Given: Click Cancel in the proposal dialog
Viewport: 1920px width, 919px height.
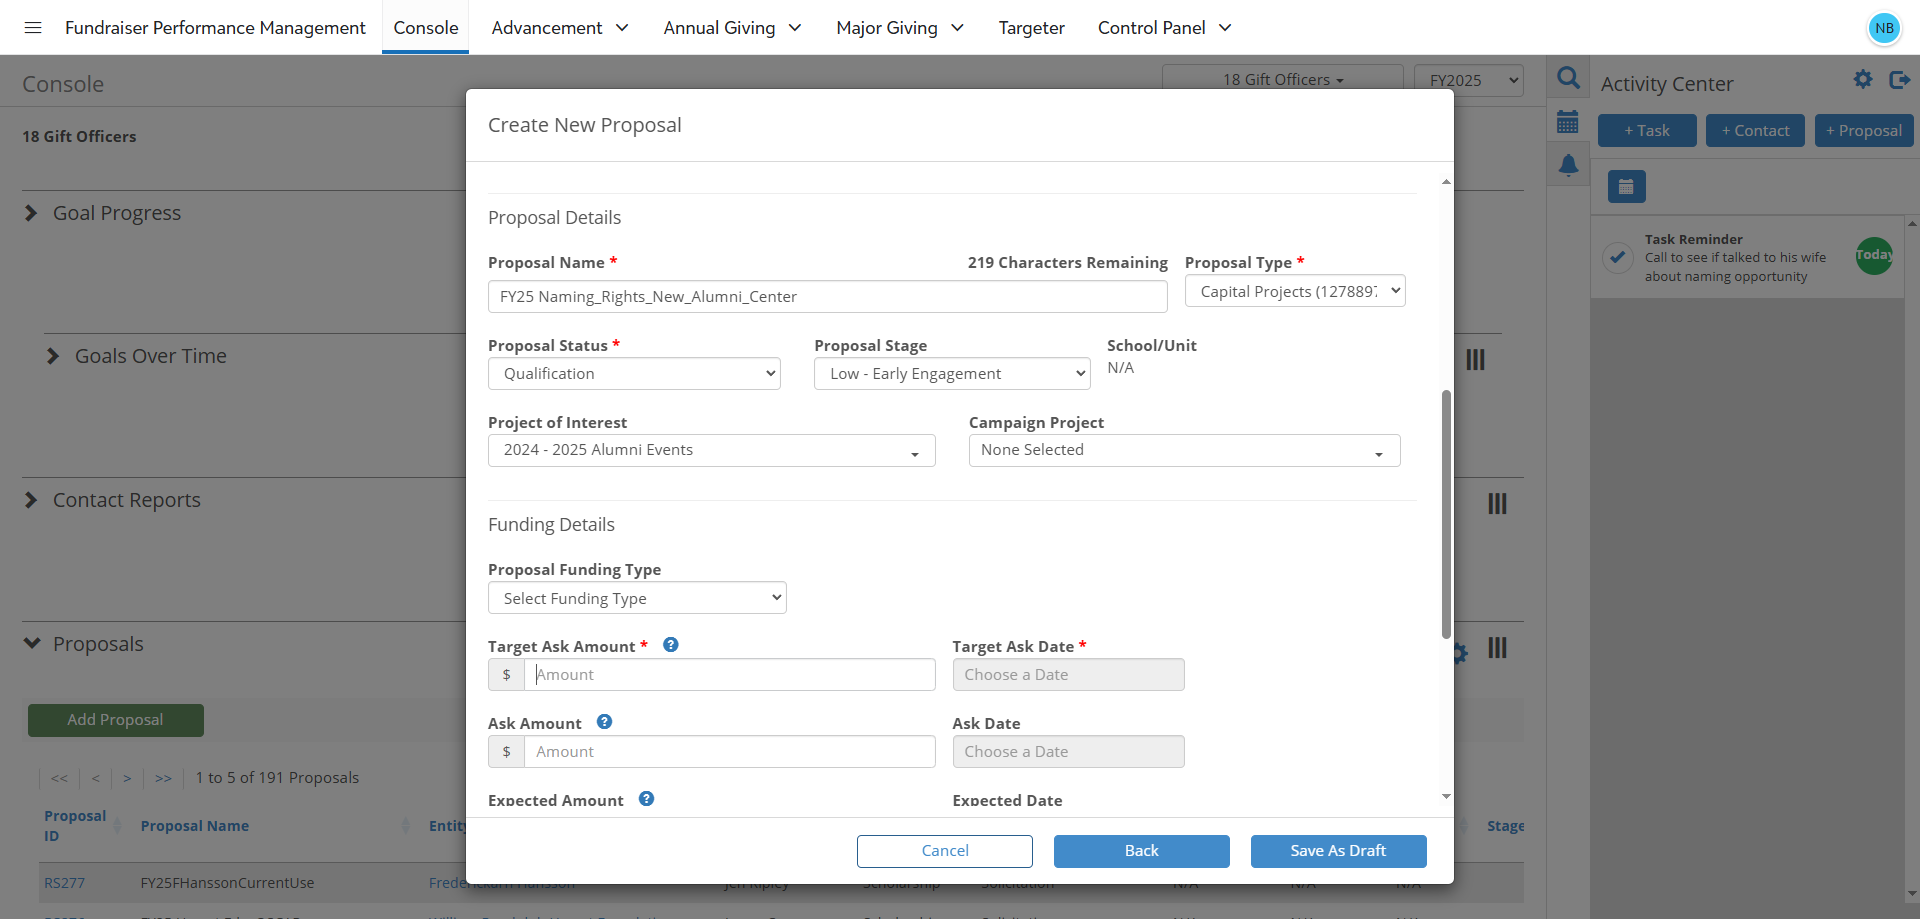Looking at the screenshot, I should [945, 851].
